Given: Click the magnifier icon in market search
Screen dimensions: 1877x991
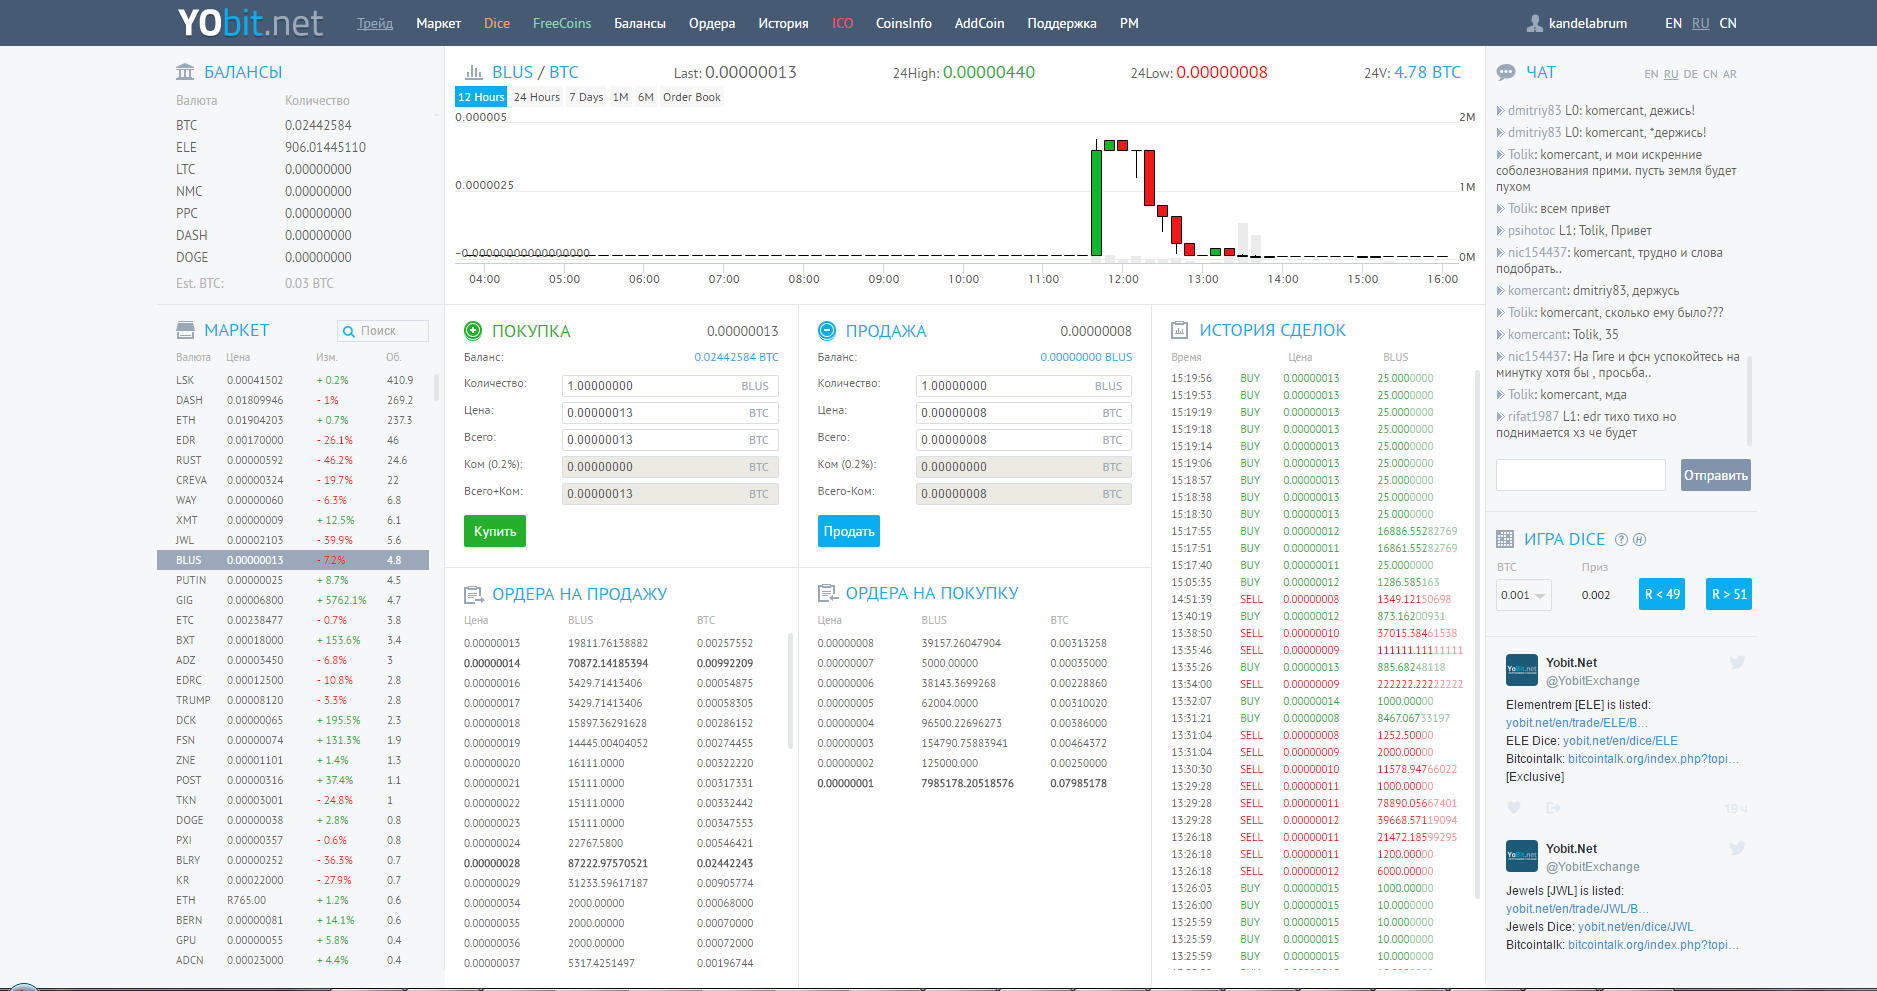Looking at the screenshot, I should 349,331.
